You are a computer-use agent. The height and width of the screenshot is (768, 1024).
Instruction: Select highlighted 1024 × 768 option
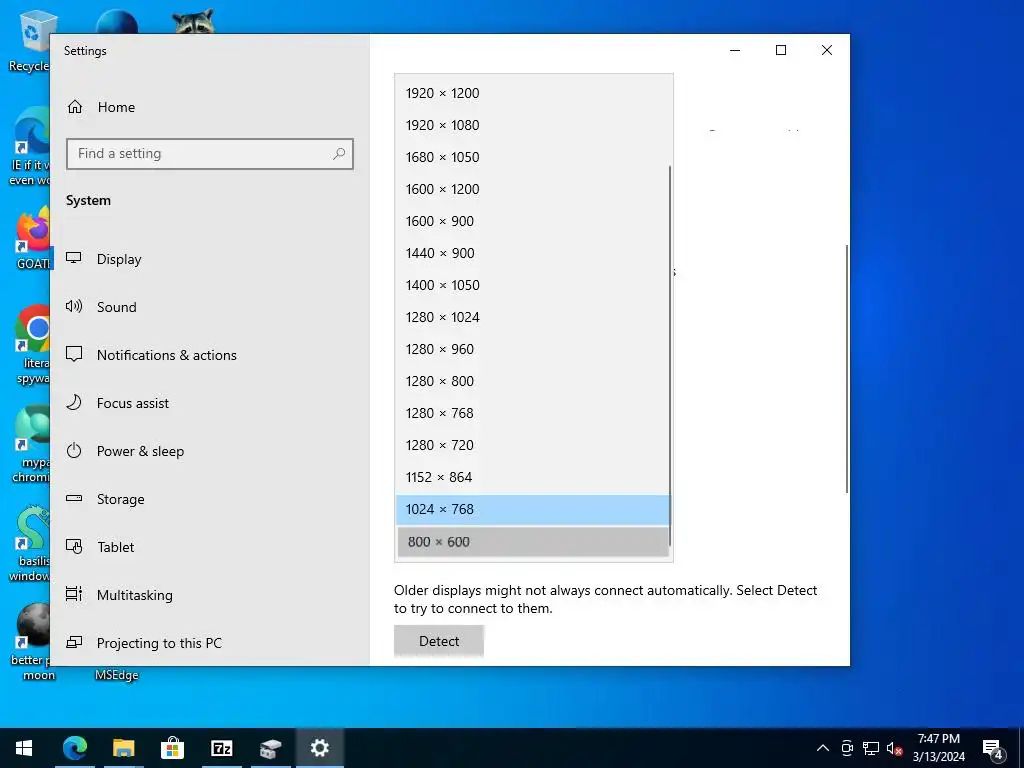coord(533,509)
